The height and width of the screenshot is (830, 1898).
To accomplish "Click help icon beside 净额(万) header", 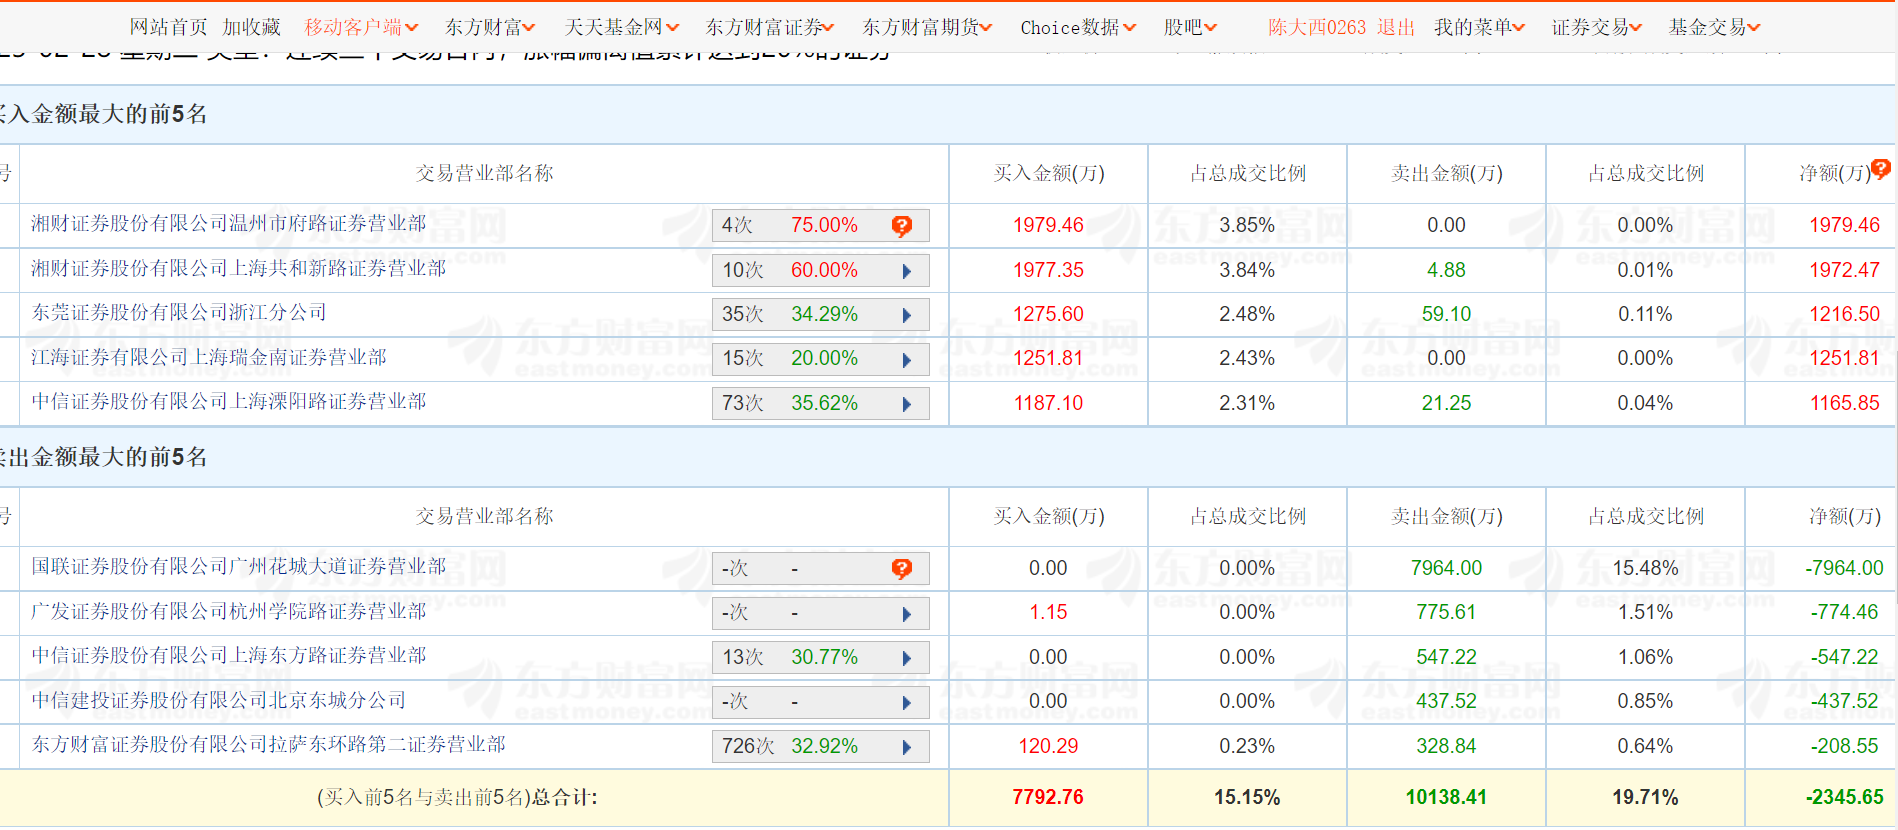I will tap(1881, 169).
